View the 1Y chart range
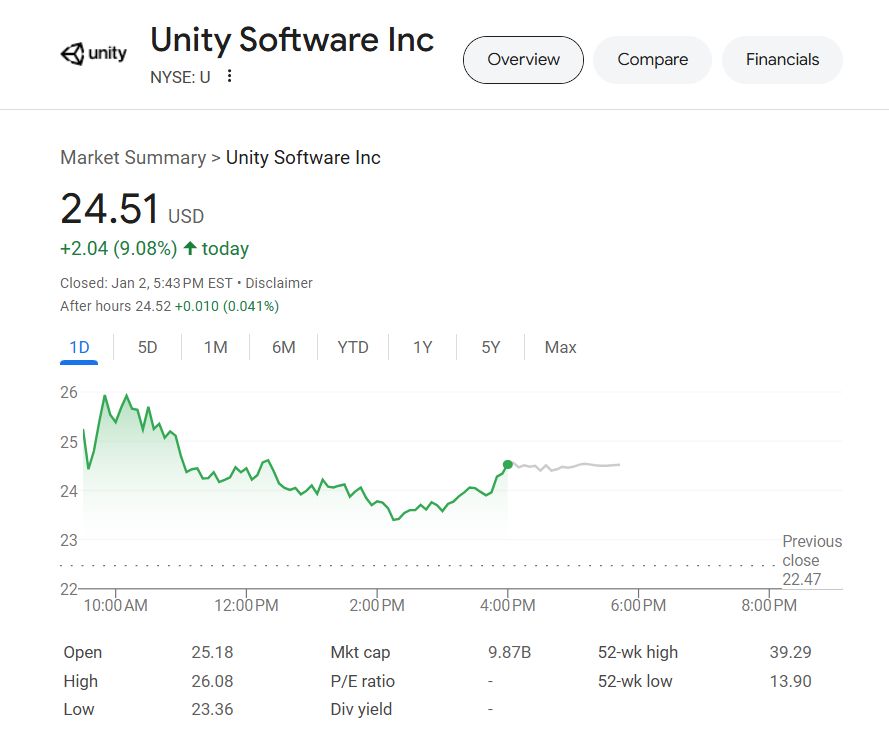 422,347
